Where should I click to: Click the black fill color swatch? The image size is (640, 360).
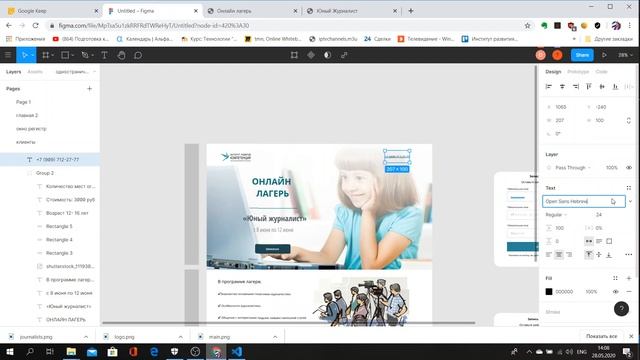tap(549, 291)
